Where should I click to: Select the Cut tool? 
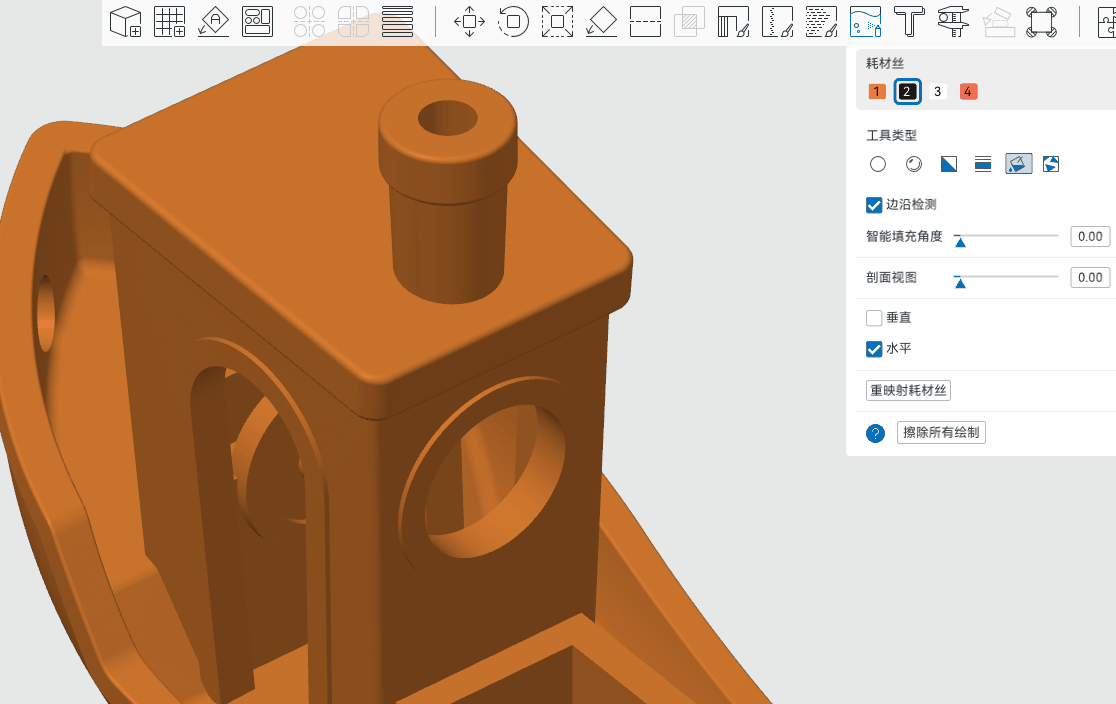pos(646,21)
